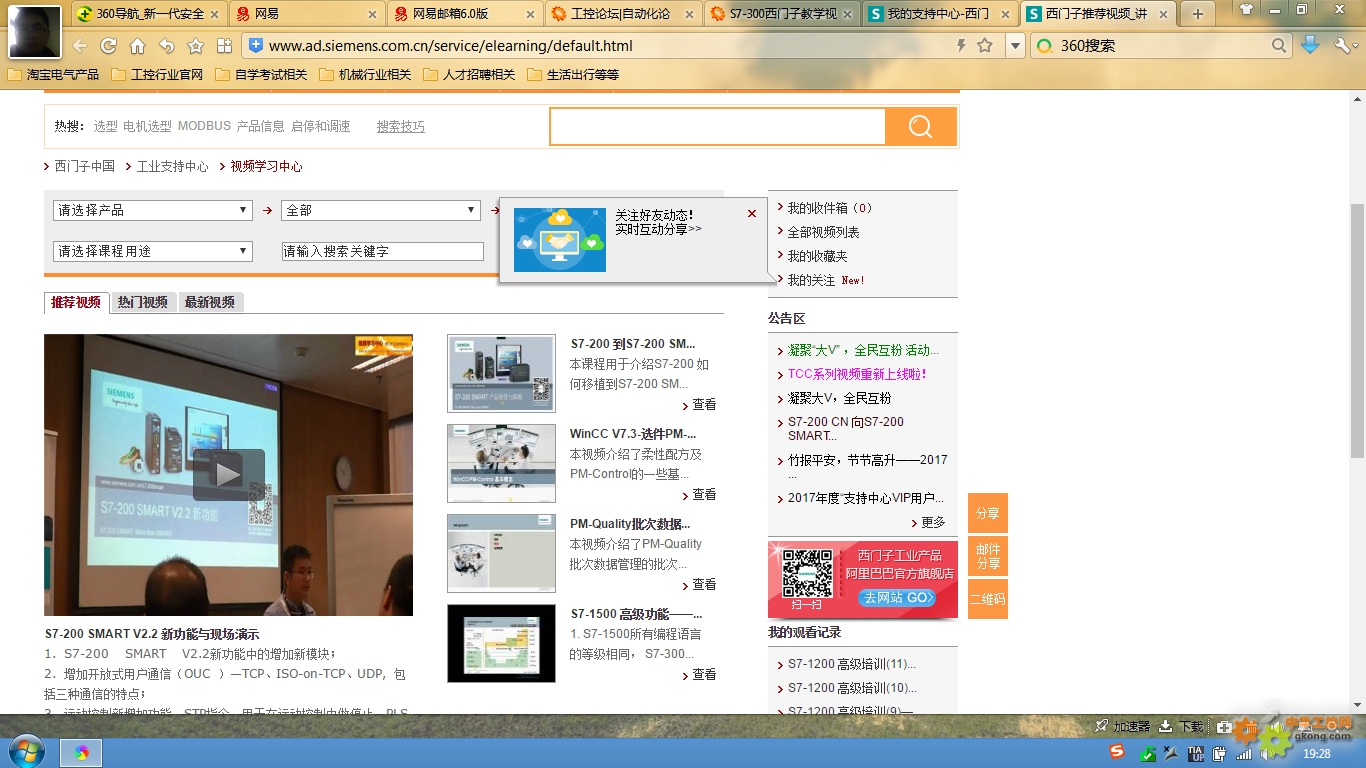
Task: Click the lightning speed-mode icon in address bar
Action: [961, 46]
